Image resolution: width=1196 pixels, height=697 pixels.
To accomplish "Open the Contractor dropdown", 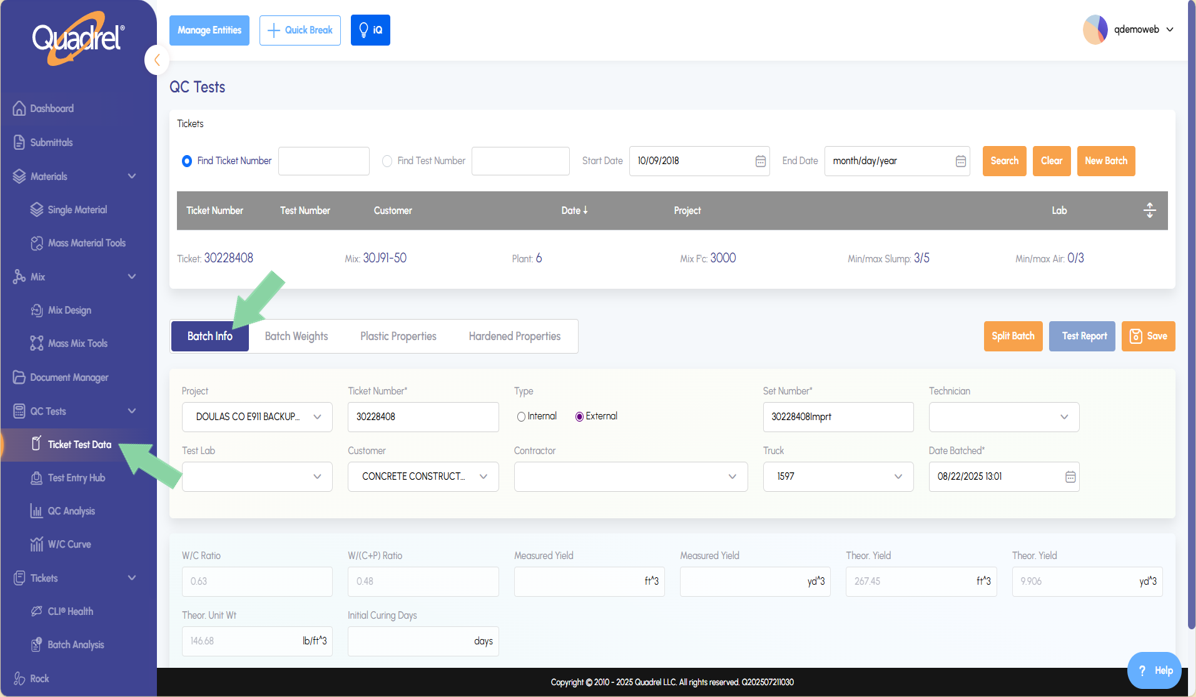I will click(631, 477).
